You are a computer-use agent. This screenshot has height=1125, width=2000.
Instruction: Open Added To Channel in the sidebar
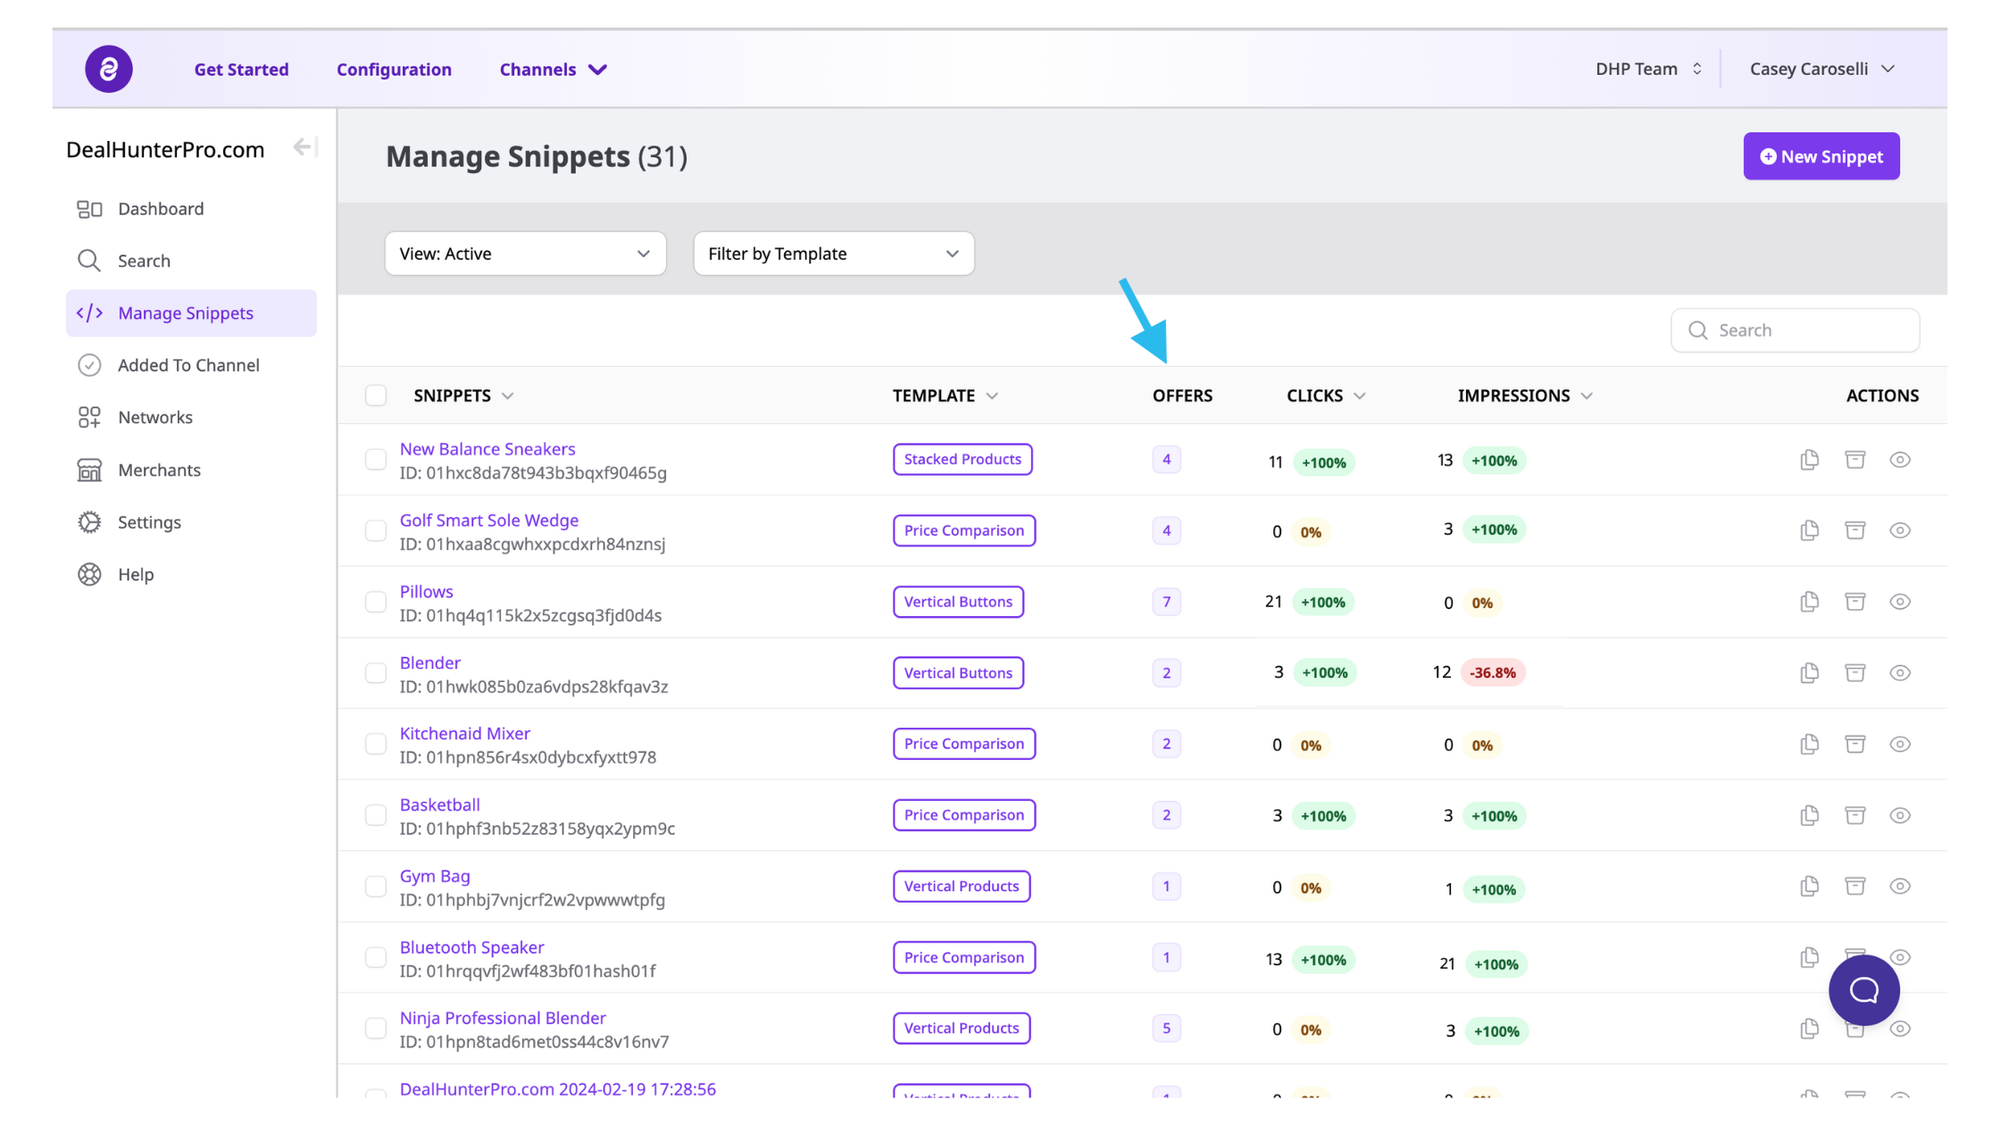tap(188, 365)
